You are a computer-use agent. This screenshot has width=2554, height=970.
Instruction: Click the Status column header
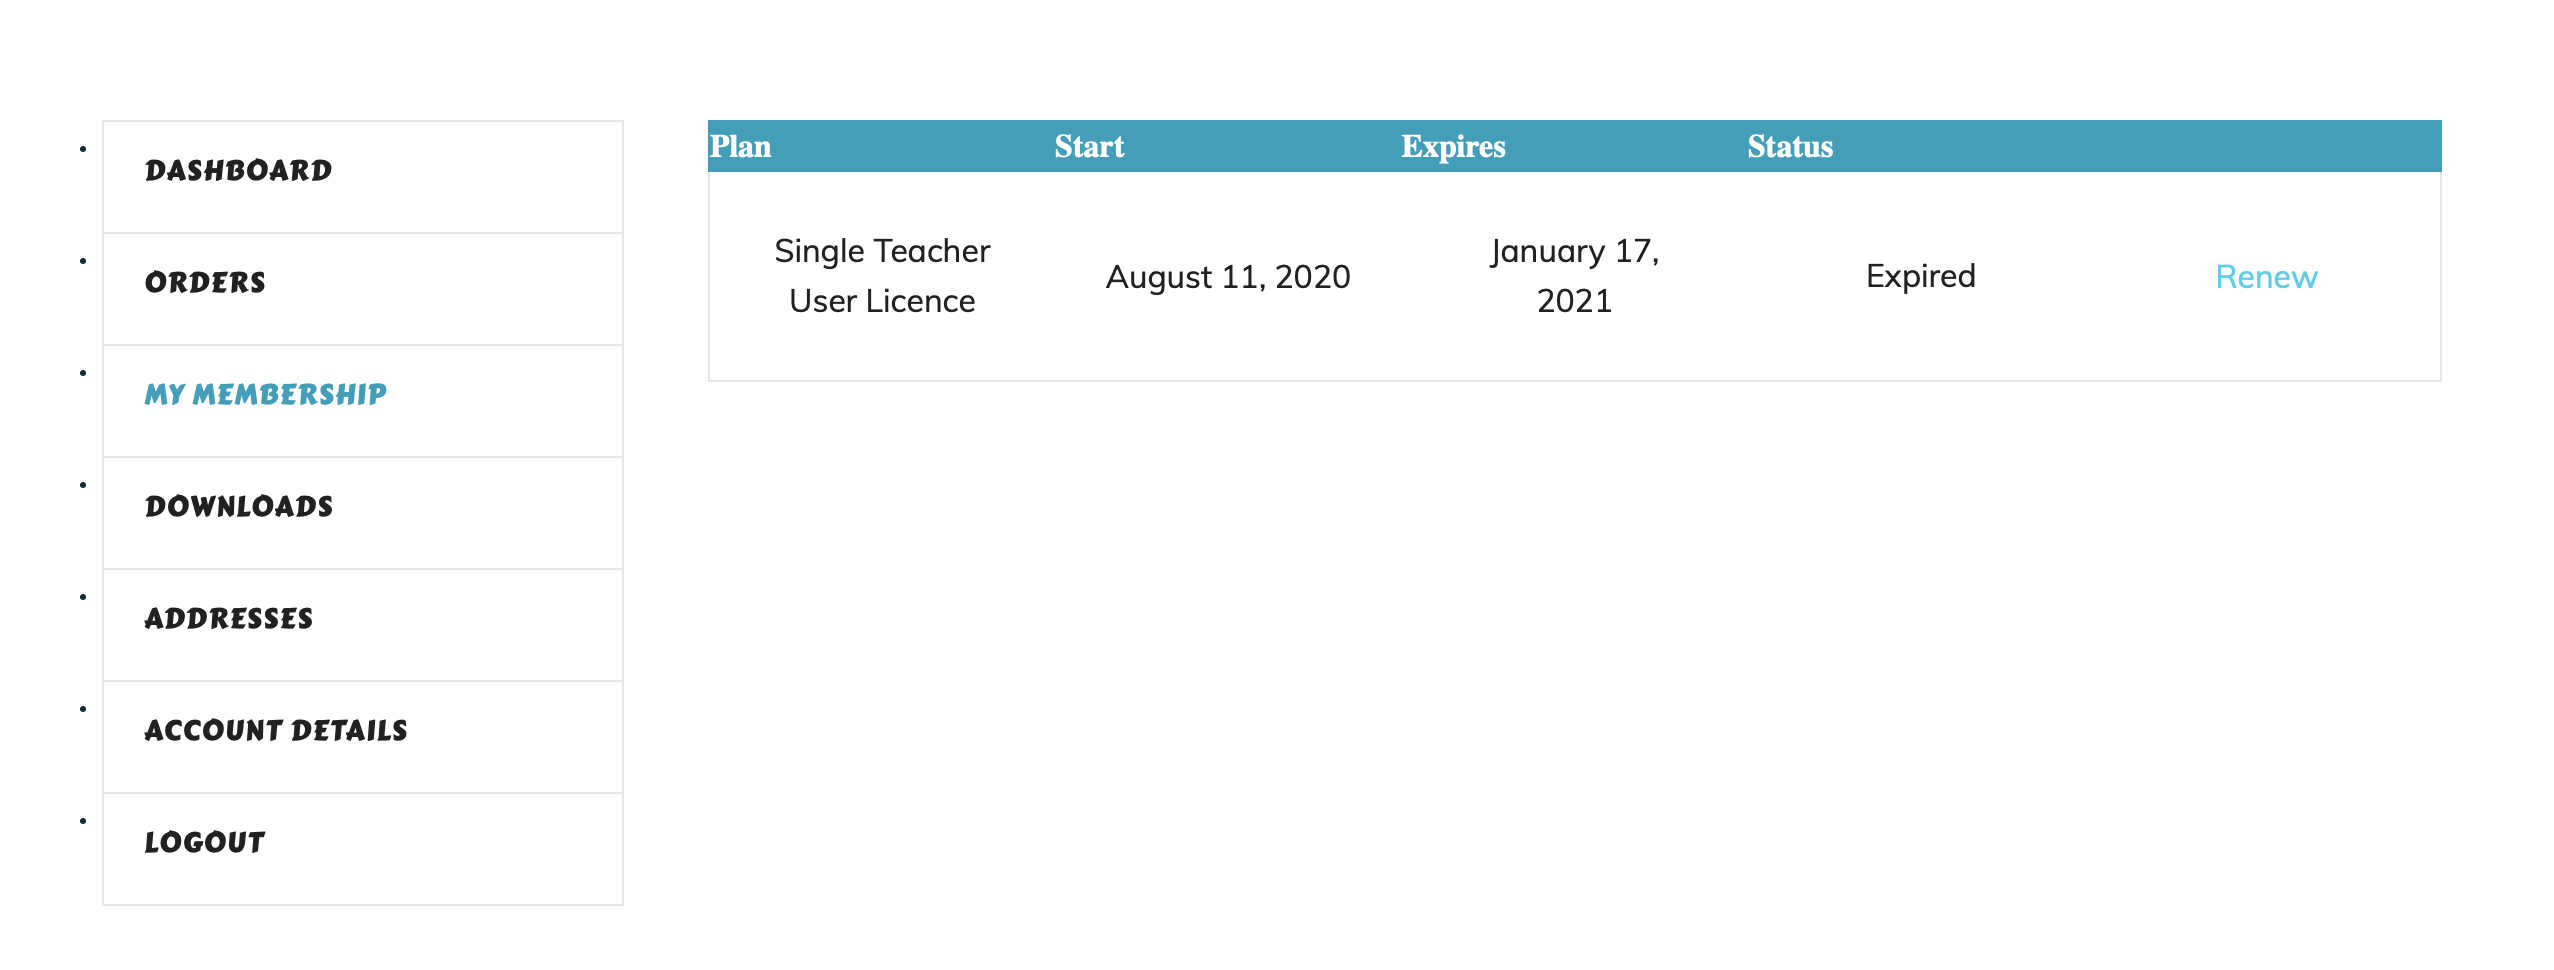(1789, 147)
